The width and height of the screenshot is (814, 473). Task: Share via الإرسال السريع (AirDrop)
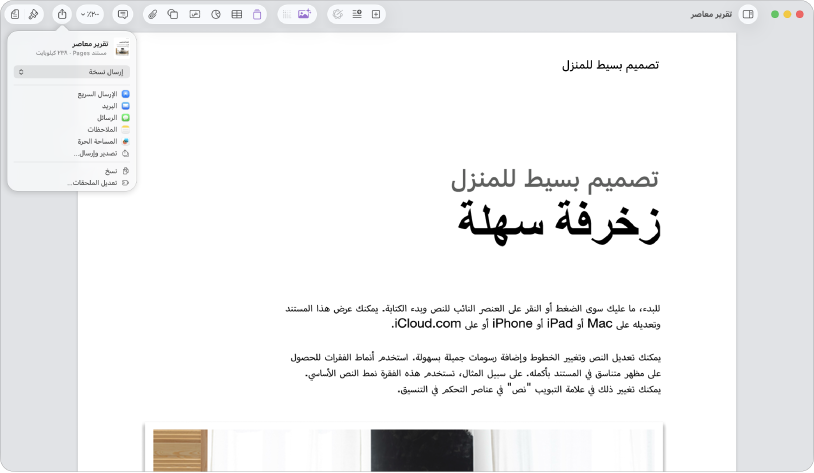coord(103,94)
